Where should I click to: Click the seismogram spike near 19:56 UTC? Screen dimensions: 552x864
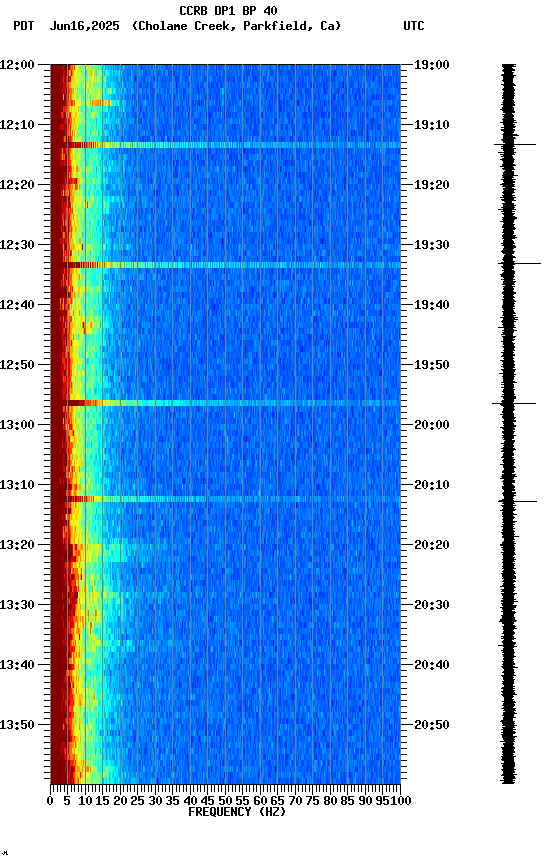click(x=514, y=404)
